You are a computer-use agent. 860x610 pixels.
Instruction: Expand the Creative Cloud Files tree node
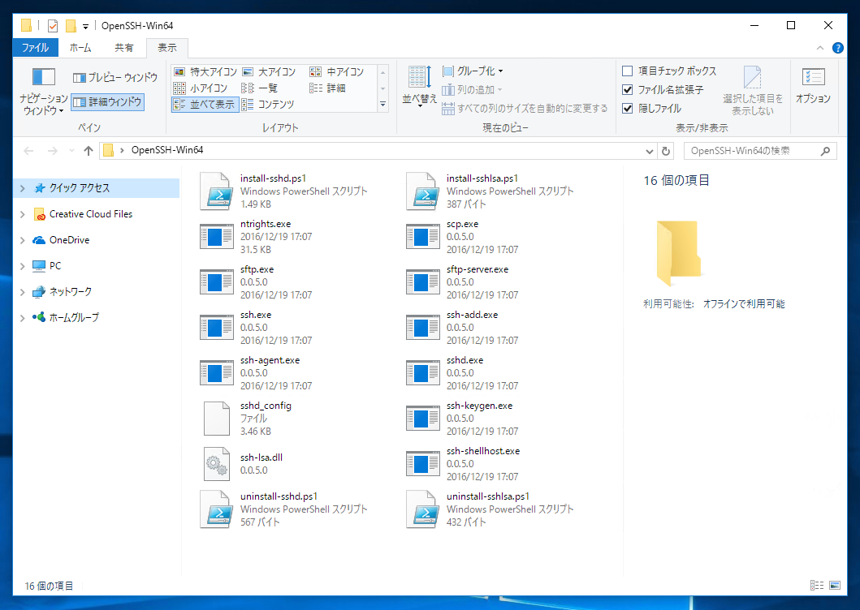[22, 214]
